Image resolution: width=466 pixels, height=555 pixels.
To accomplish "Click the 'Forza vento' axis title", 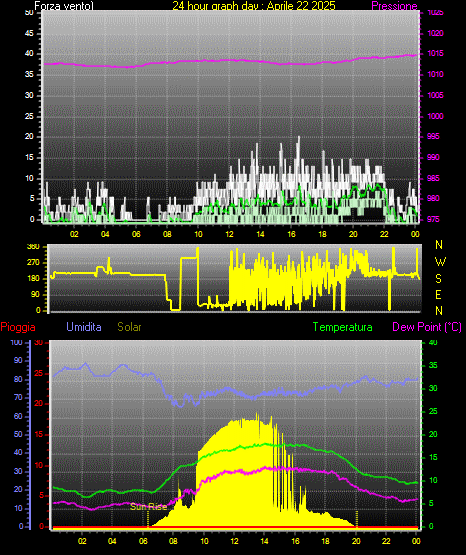I will tap(64, 6).
